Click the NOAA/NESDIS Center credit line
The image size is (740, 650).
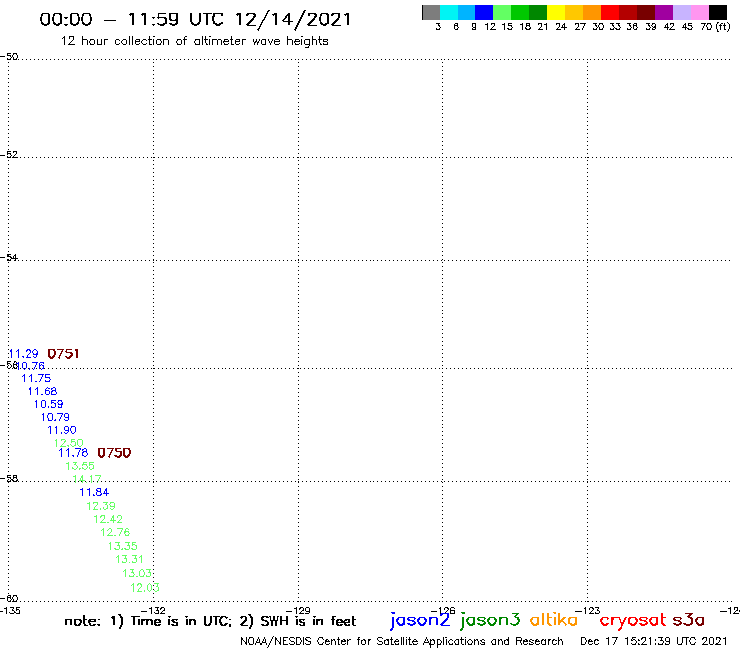[402, 642]
